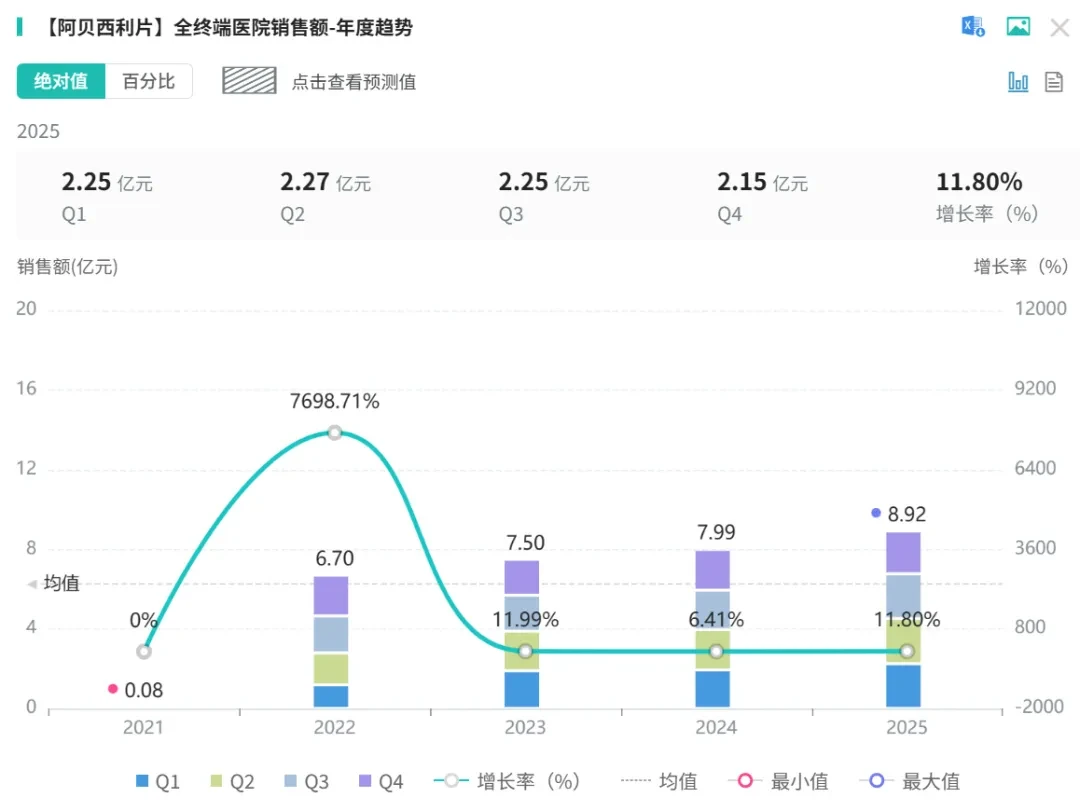Toggle the 最大值 marker legend

[910, 781]
